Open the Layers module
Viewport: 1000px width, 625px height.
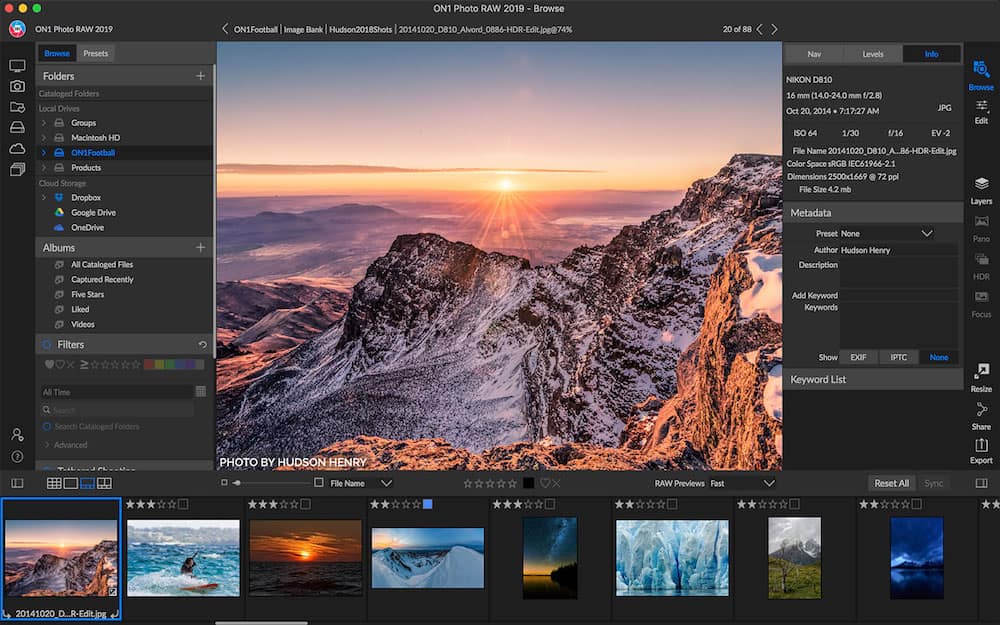coord(981,189)
